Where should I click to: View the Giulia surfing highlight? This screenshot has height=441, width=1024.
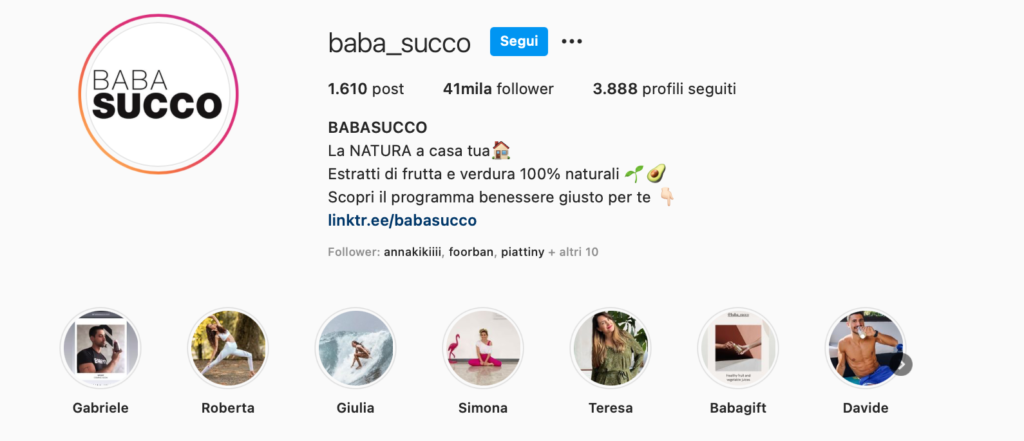click(355, 348)
